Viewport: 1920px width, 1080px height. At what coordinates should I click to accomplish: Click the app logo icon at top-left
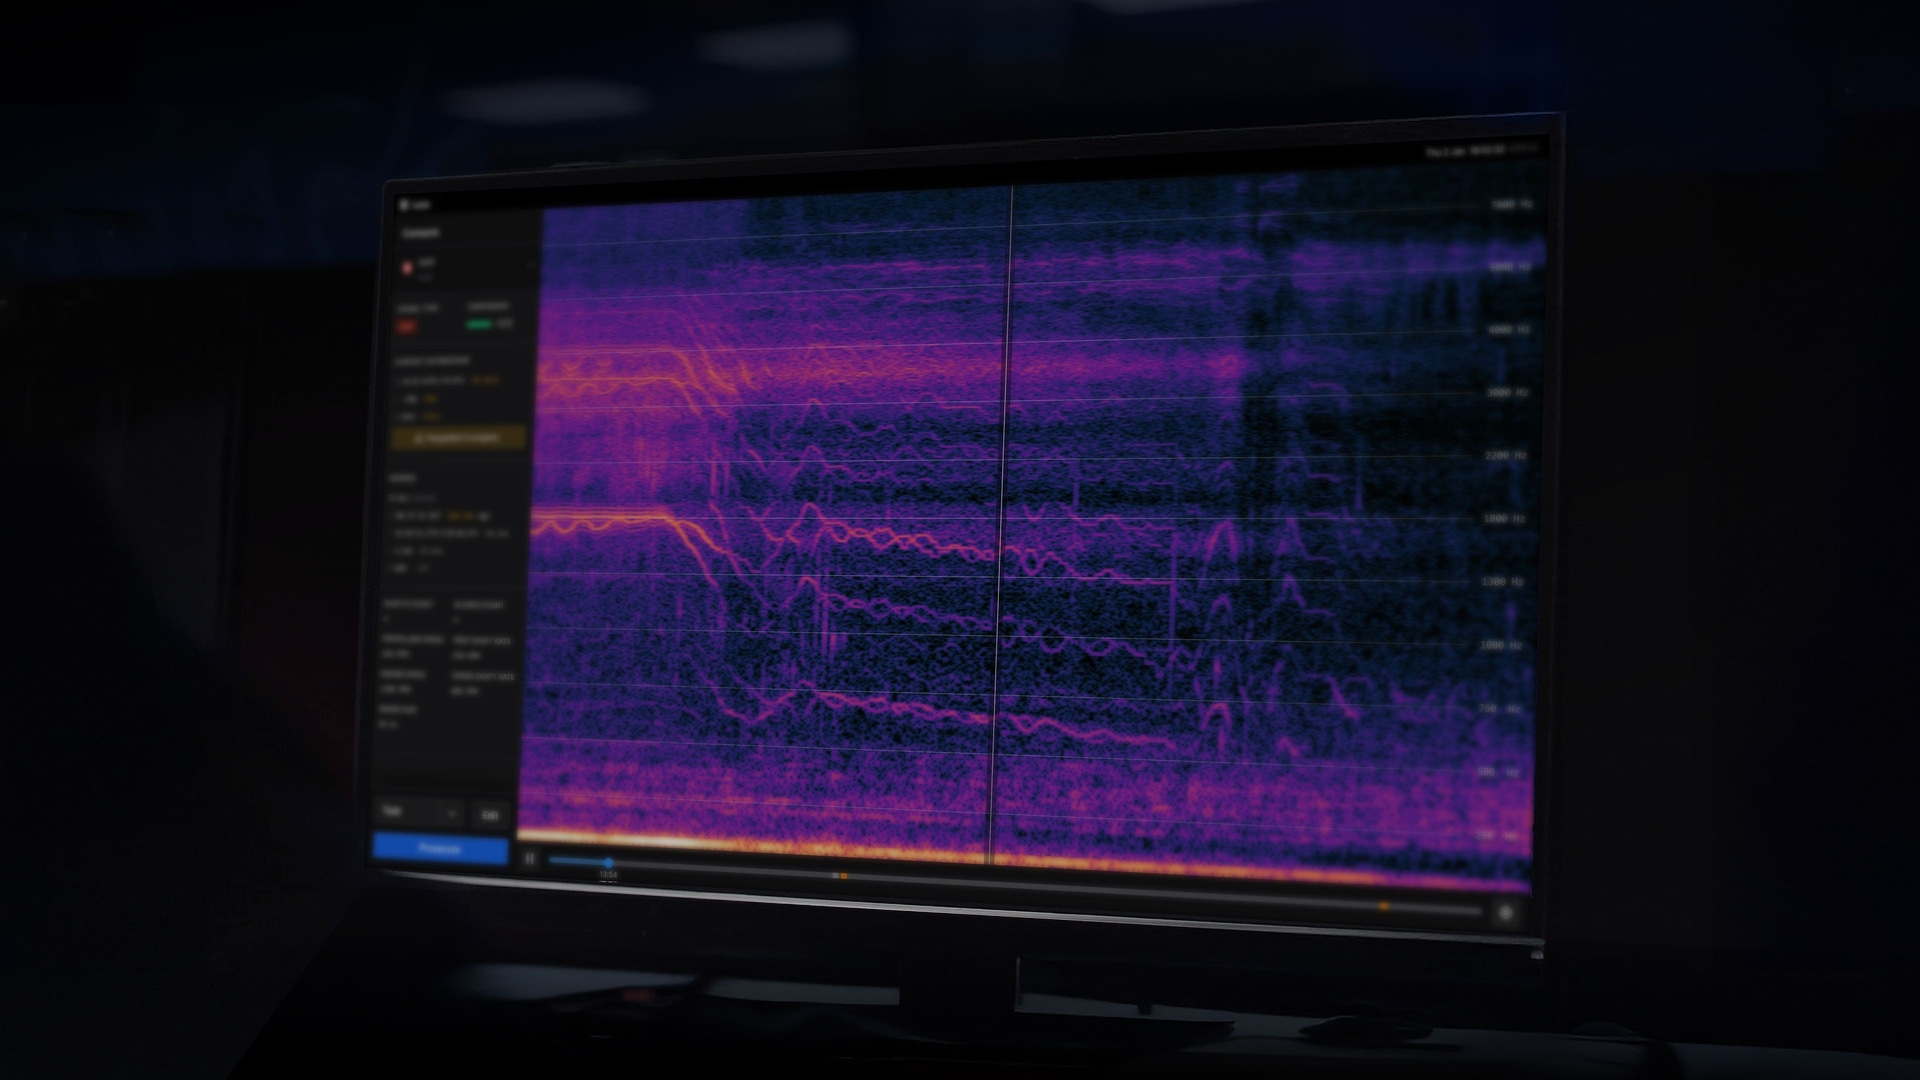click(x=404, y=205)
